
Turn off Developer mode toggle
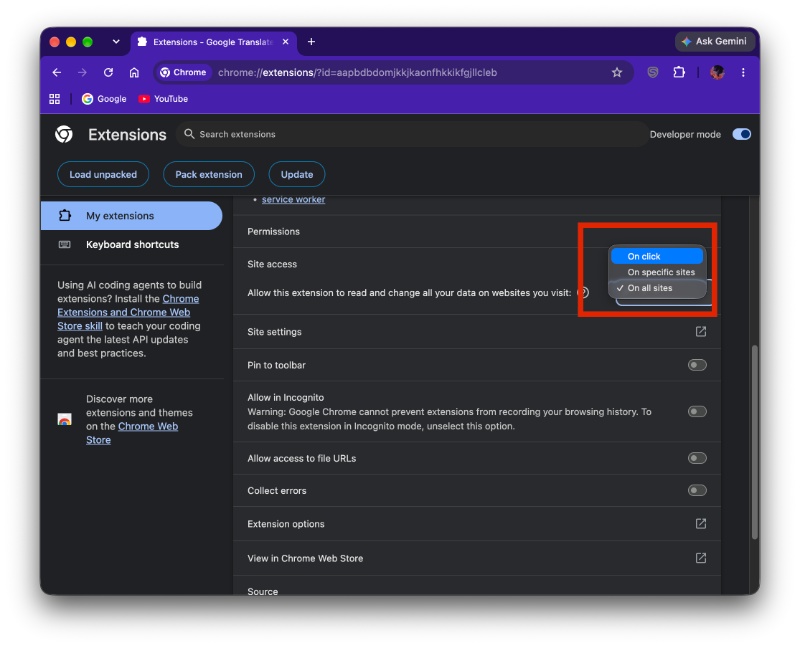pos(741,134)
